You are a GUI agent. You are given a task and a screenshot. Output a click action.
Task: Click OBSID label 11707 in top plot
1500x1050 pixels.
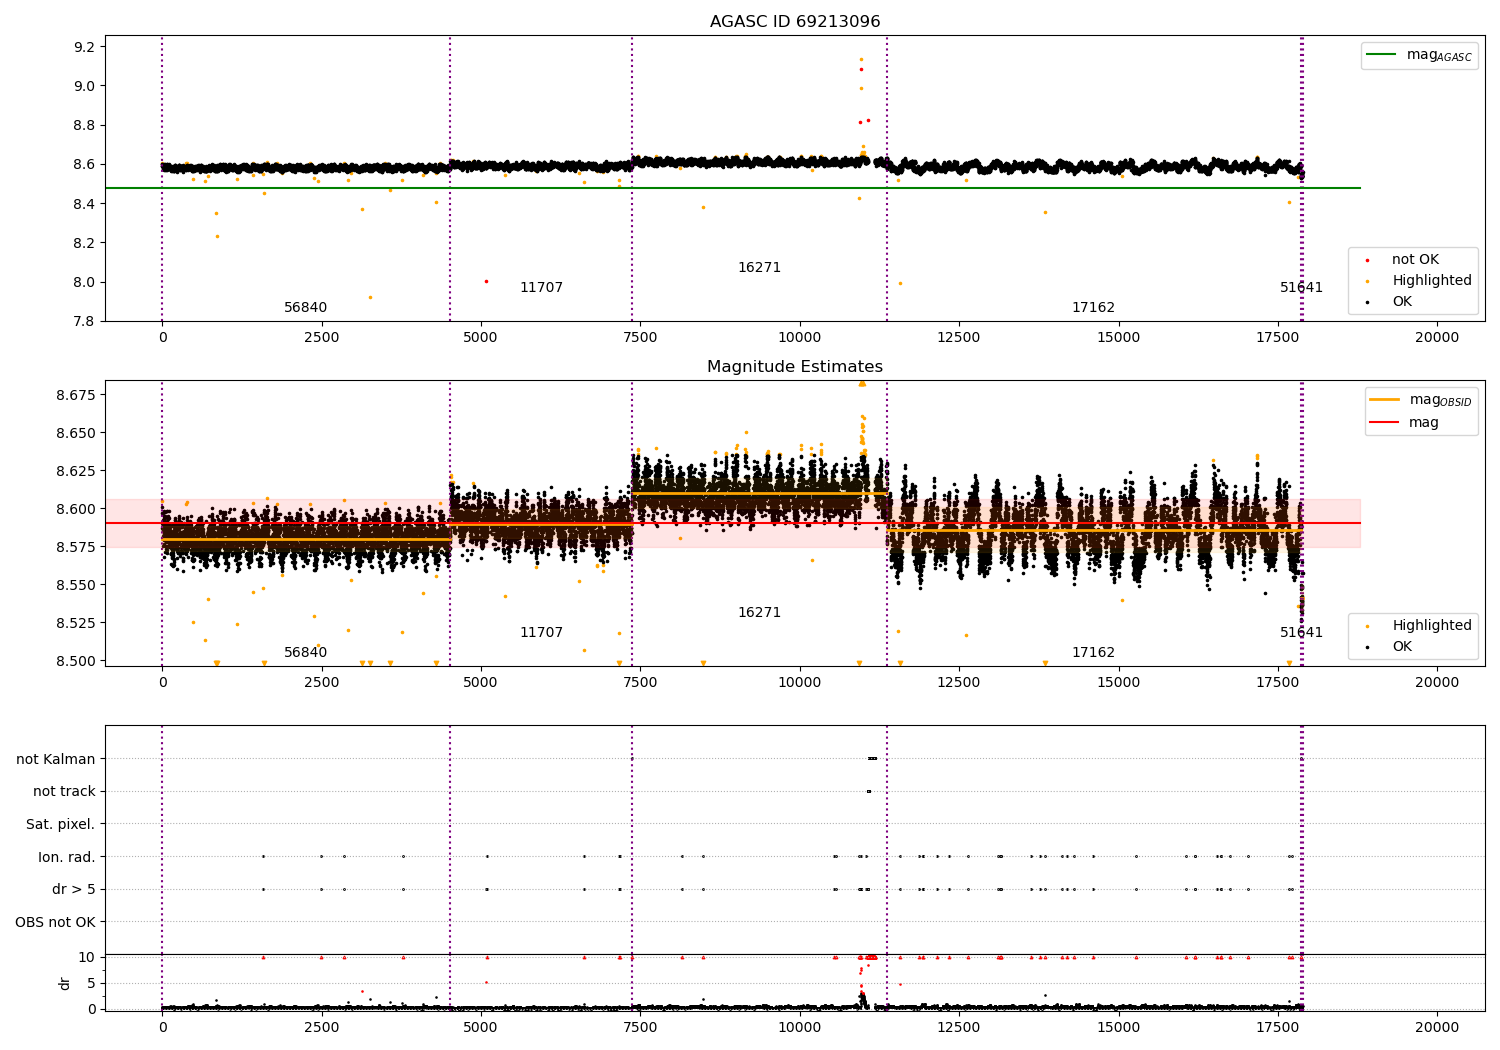click(x=541, y=288)
